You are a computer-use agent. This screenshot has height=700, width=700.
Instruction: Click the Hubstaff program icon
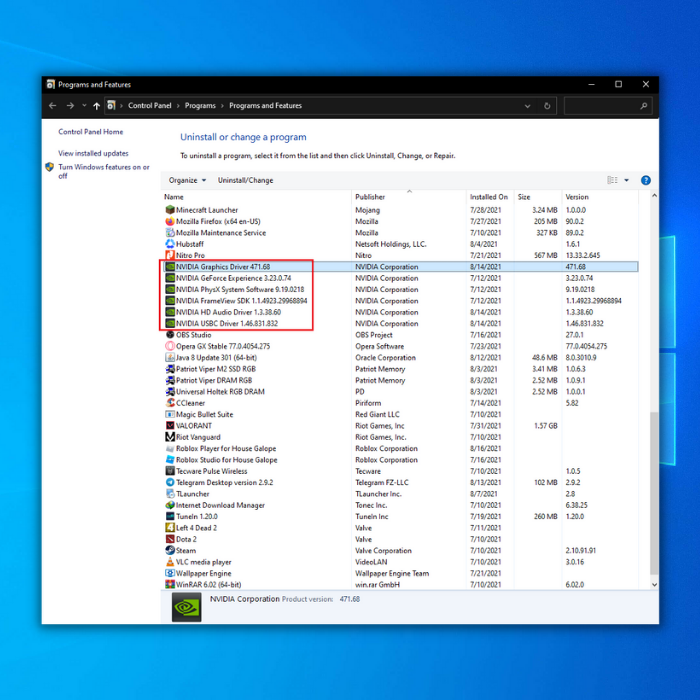pos(170,244)
